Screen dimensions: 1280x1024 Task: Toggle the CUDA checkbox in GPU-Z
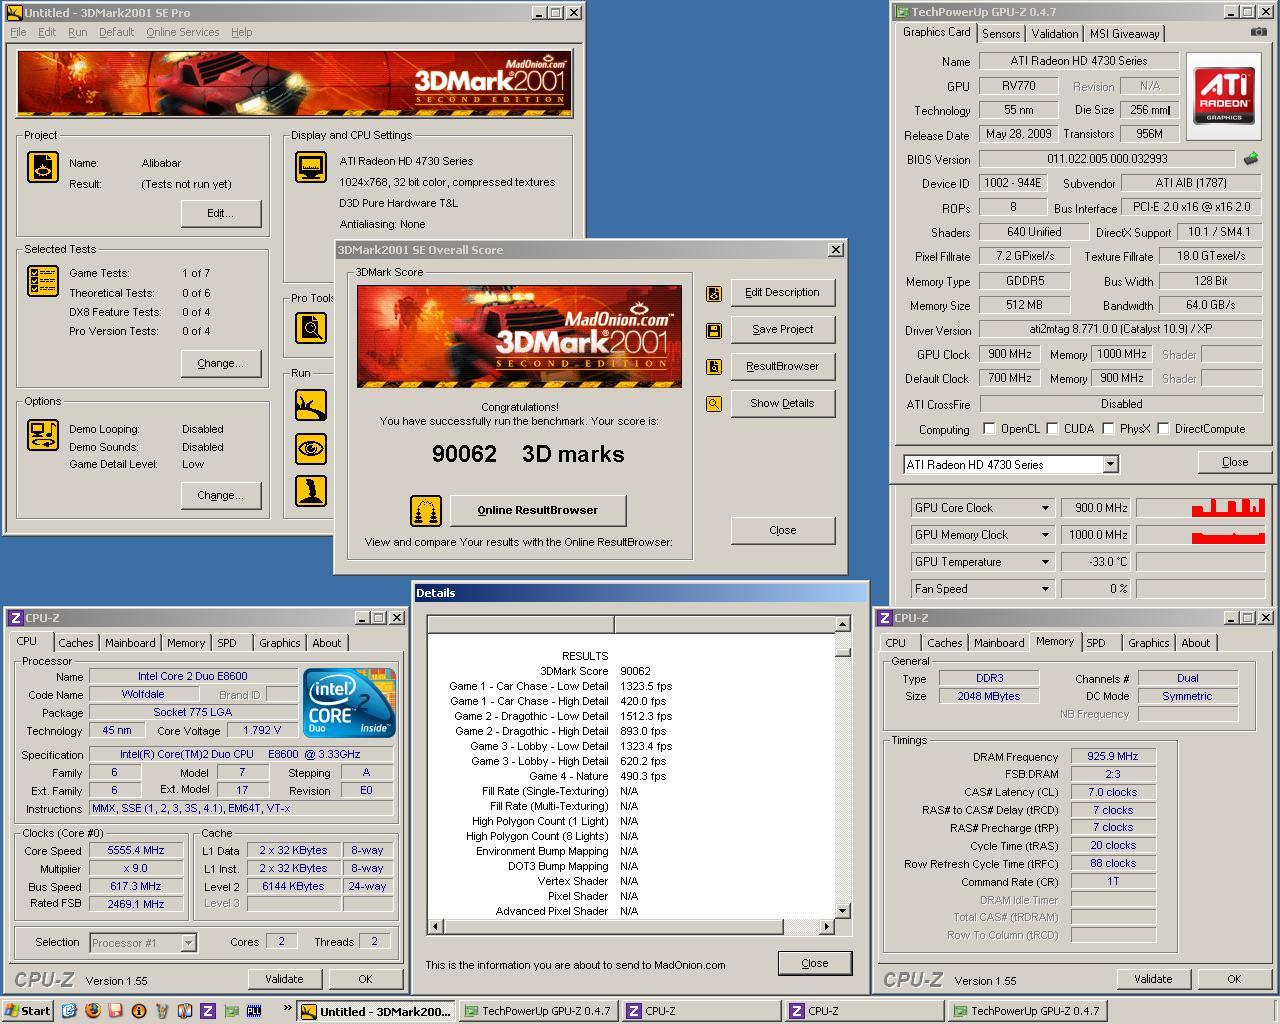tap(1052, 429)
